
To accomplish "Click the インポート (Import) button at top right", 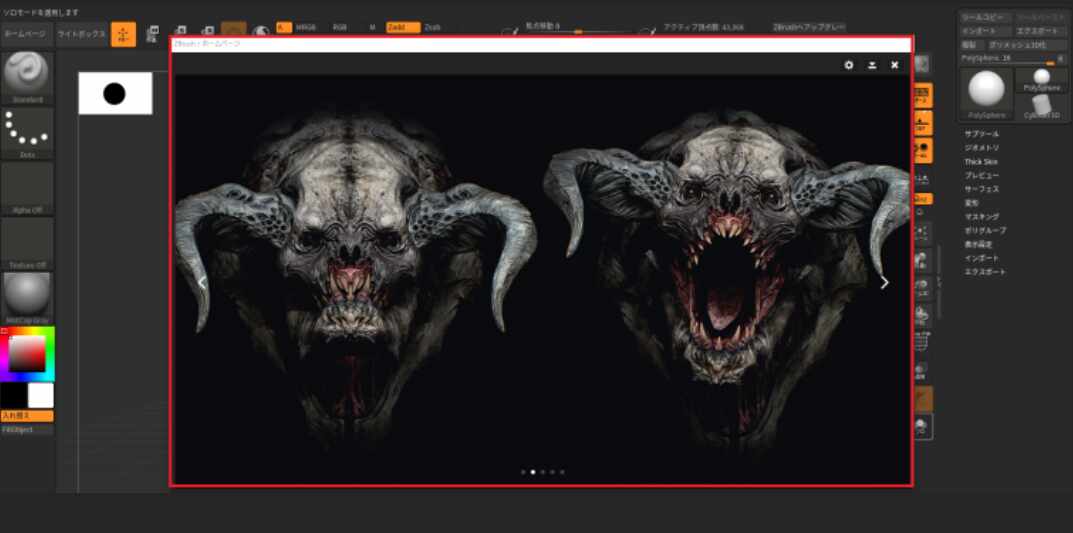I will tap(983, 31).
